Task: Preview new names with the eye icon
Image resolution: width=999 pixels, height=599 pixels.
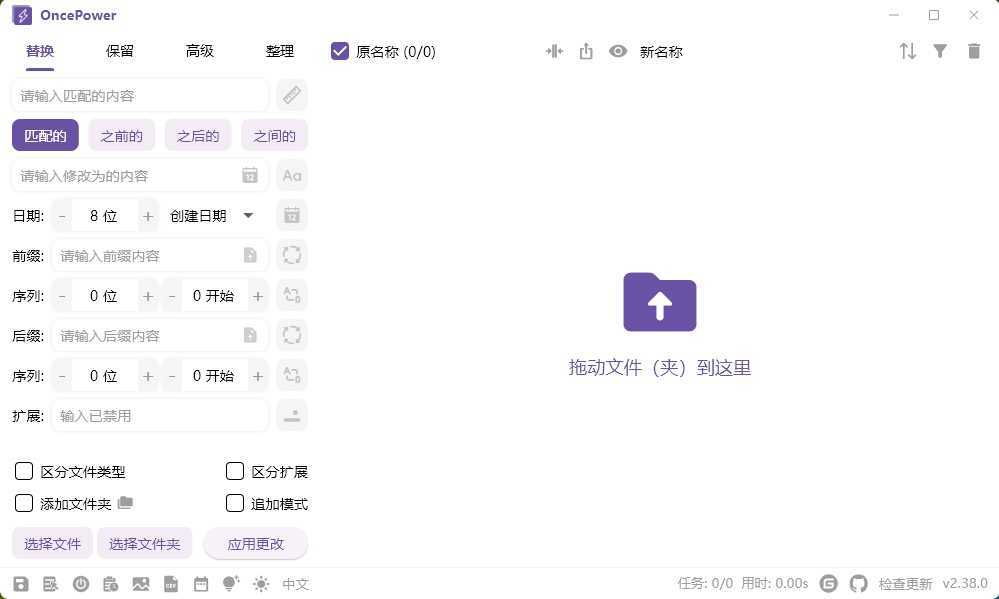Action: (x=618, y=51)
